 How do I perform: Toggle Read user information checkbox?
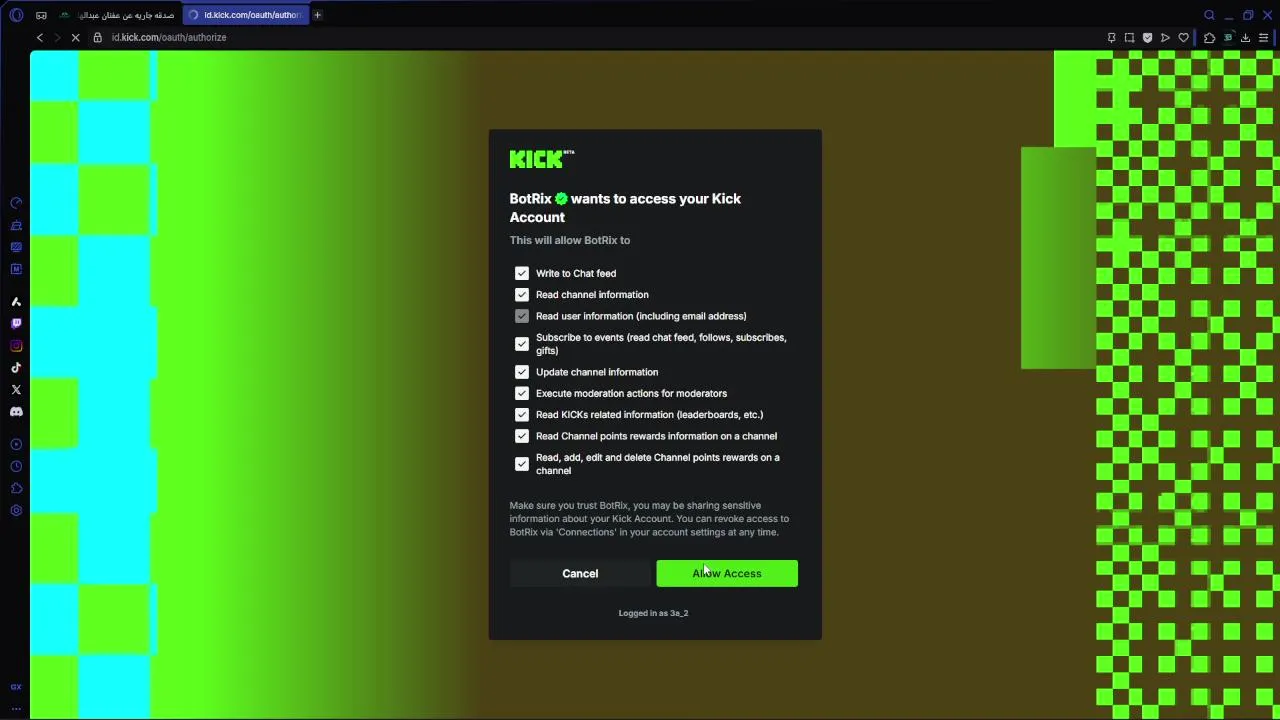pos(522,316)
